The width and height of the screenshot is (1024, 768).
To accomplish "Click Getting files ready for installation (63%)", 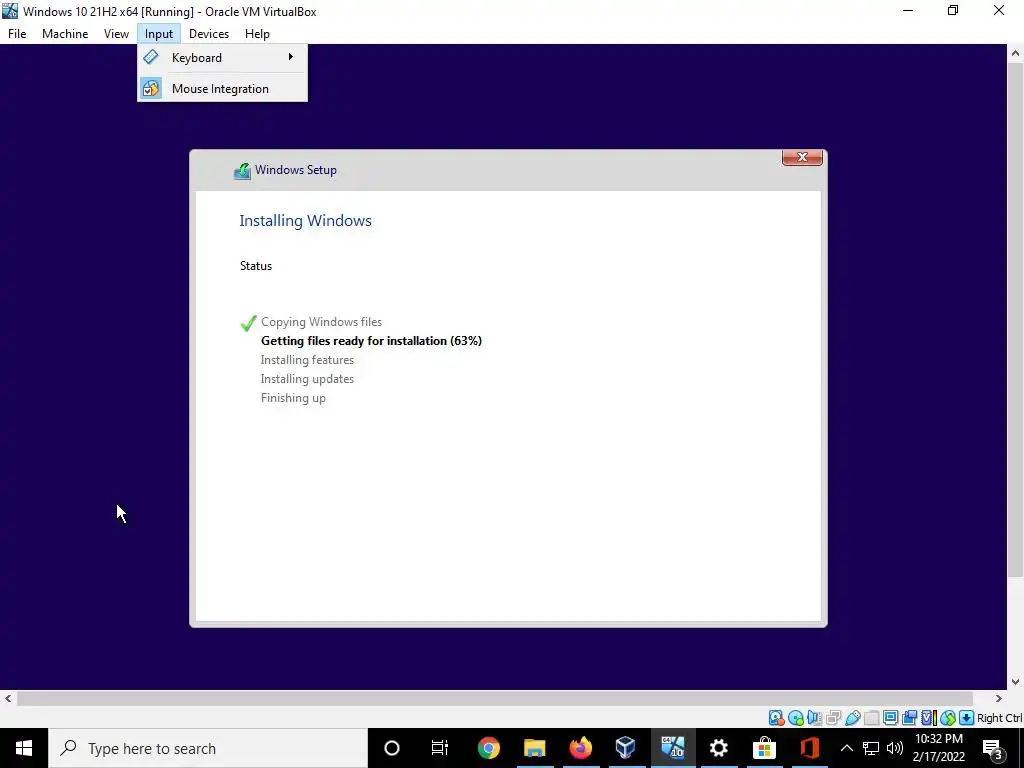I will pos(371,341).
